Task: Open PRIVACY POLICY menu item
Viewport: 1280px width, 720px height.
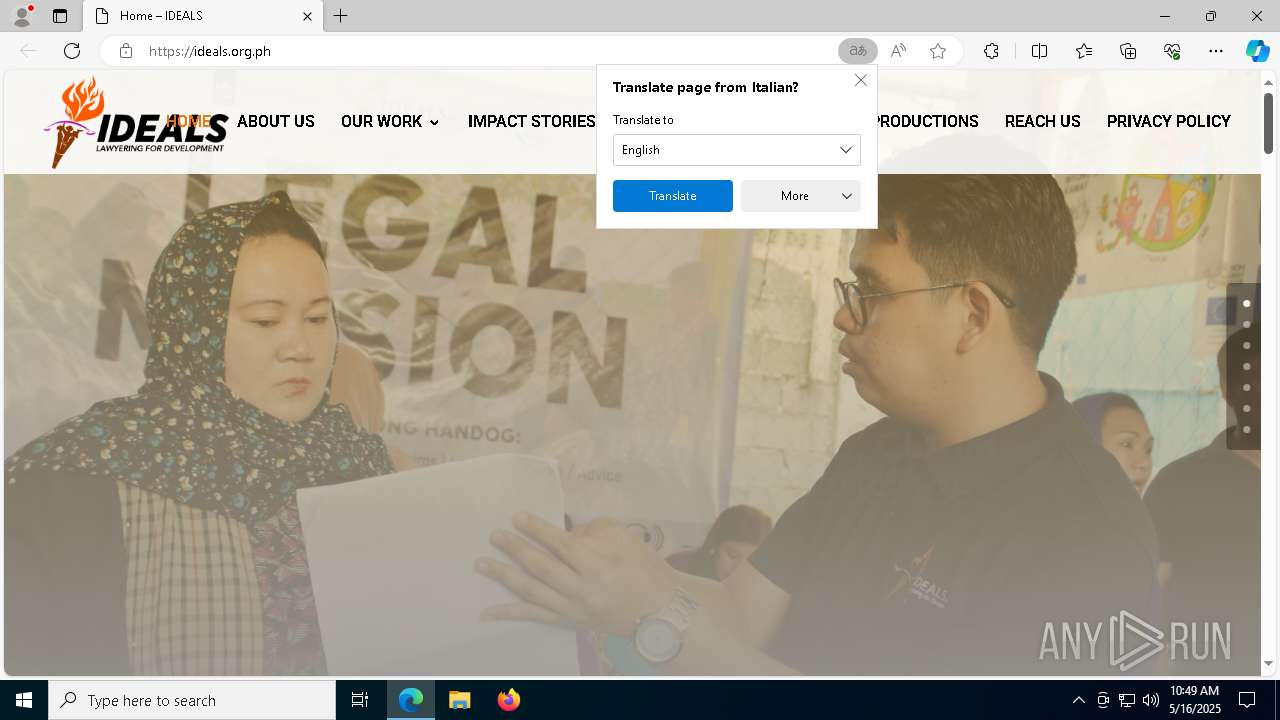Action: tap(1169, 121)
